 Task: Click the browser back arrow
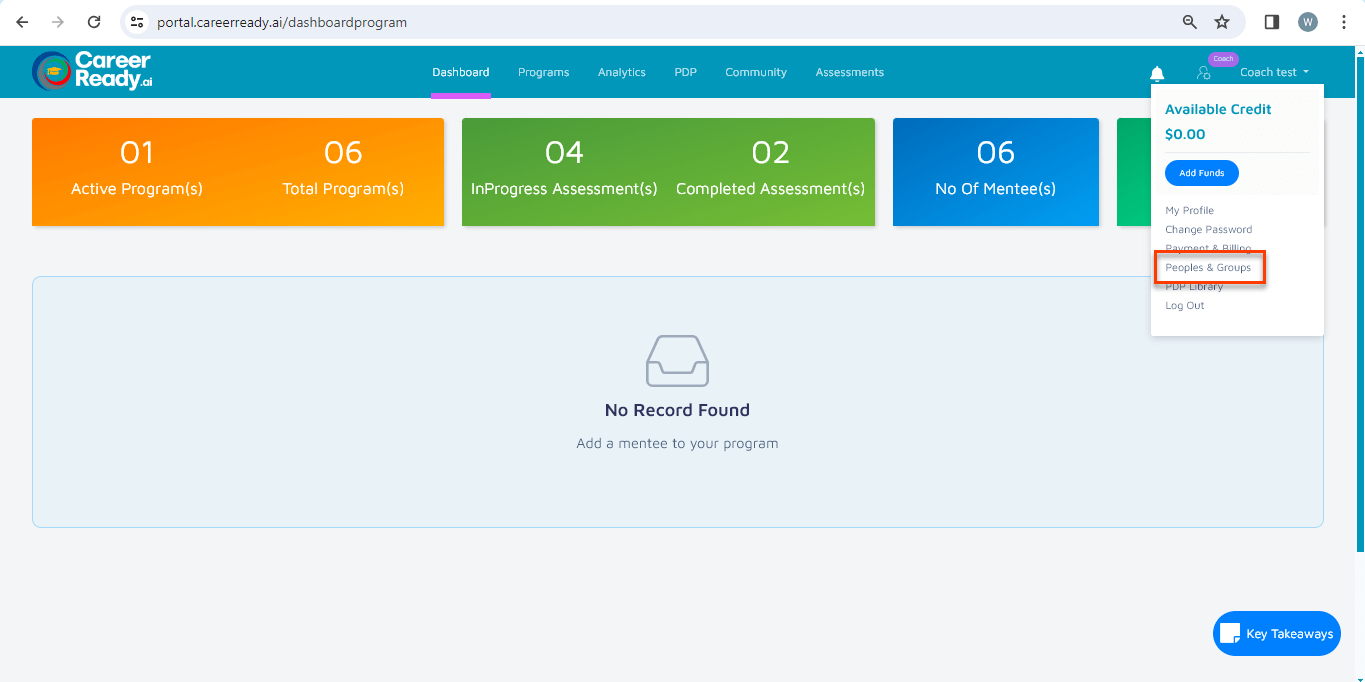(23, 22)
